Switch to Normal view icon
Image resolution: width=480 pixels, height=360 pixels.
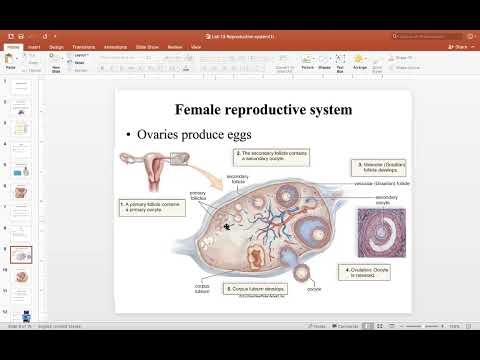[x=367, y=326]
